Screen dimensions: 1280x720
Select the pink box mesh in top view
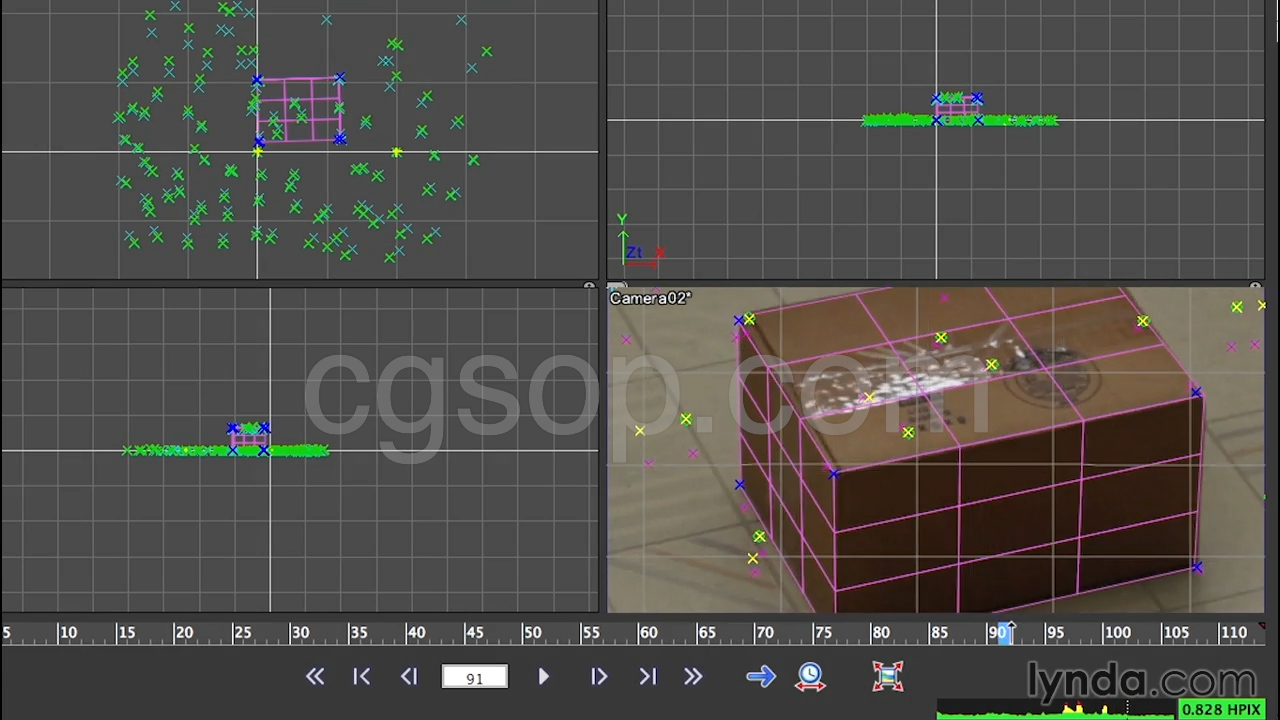(299, 109)
